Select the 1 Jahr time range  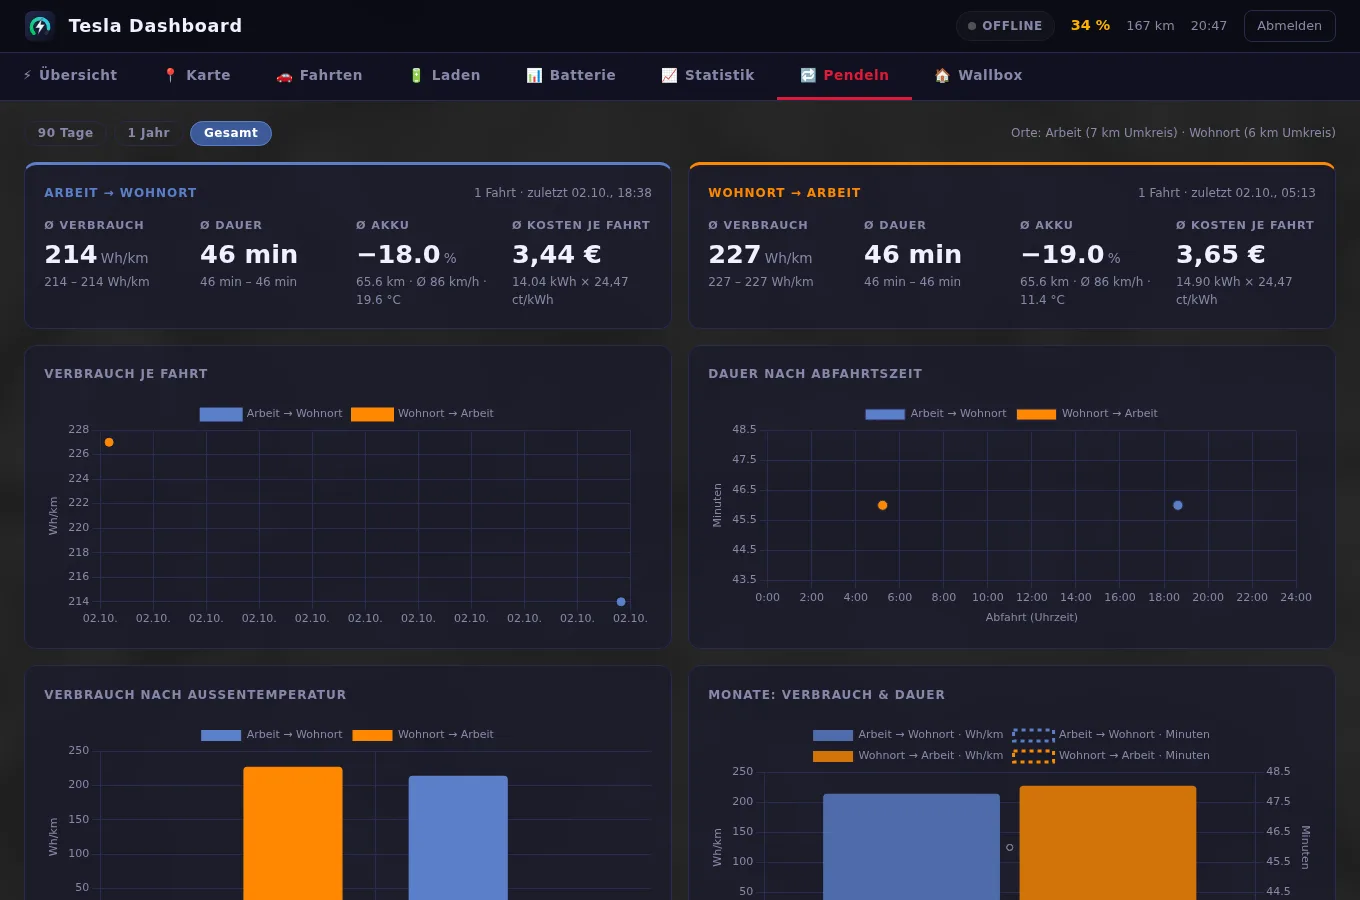point(148,133)
